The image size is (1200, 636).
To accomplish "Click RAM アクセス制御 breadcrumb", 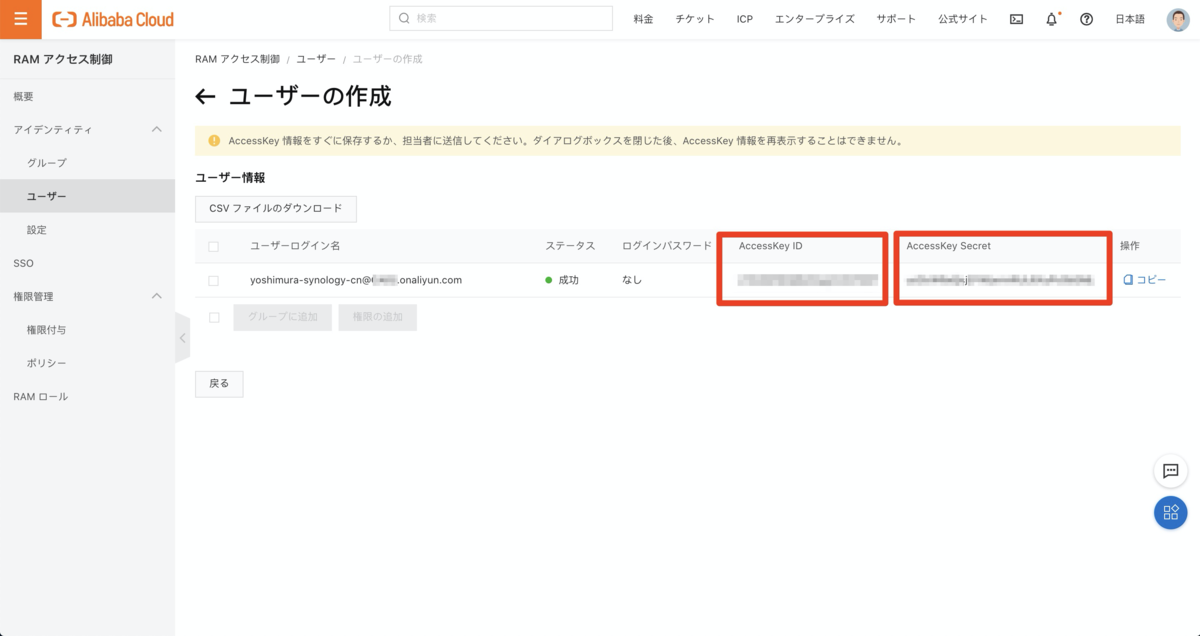I will click(238, 59).
